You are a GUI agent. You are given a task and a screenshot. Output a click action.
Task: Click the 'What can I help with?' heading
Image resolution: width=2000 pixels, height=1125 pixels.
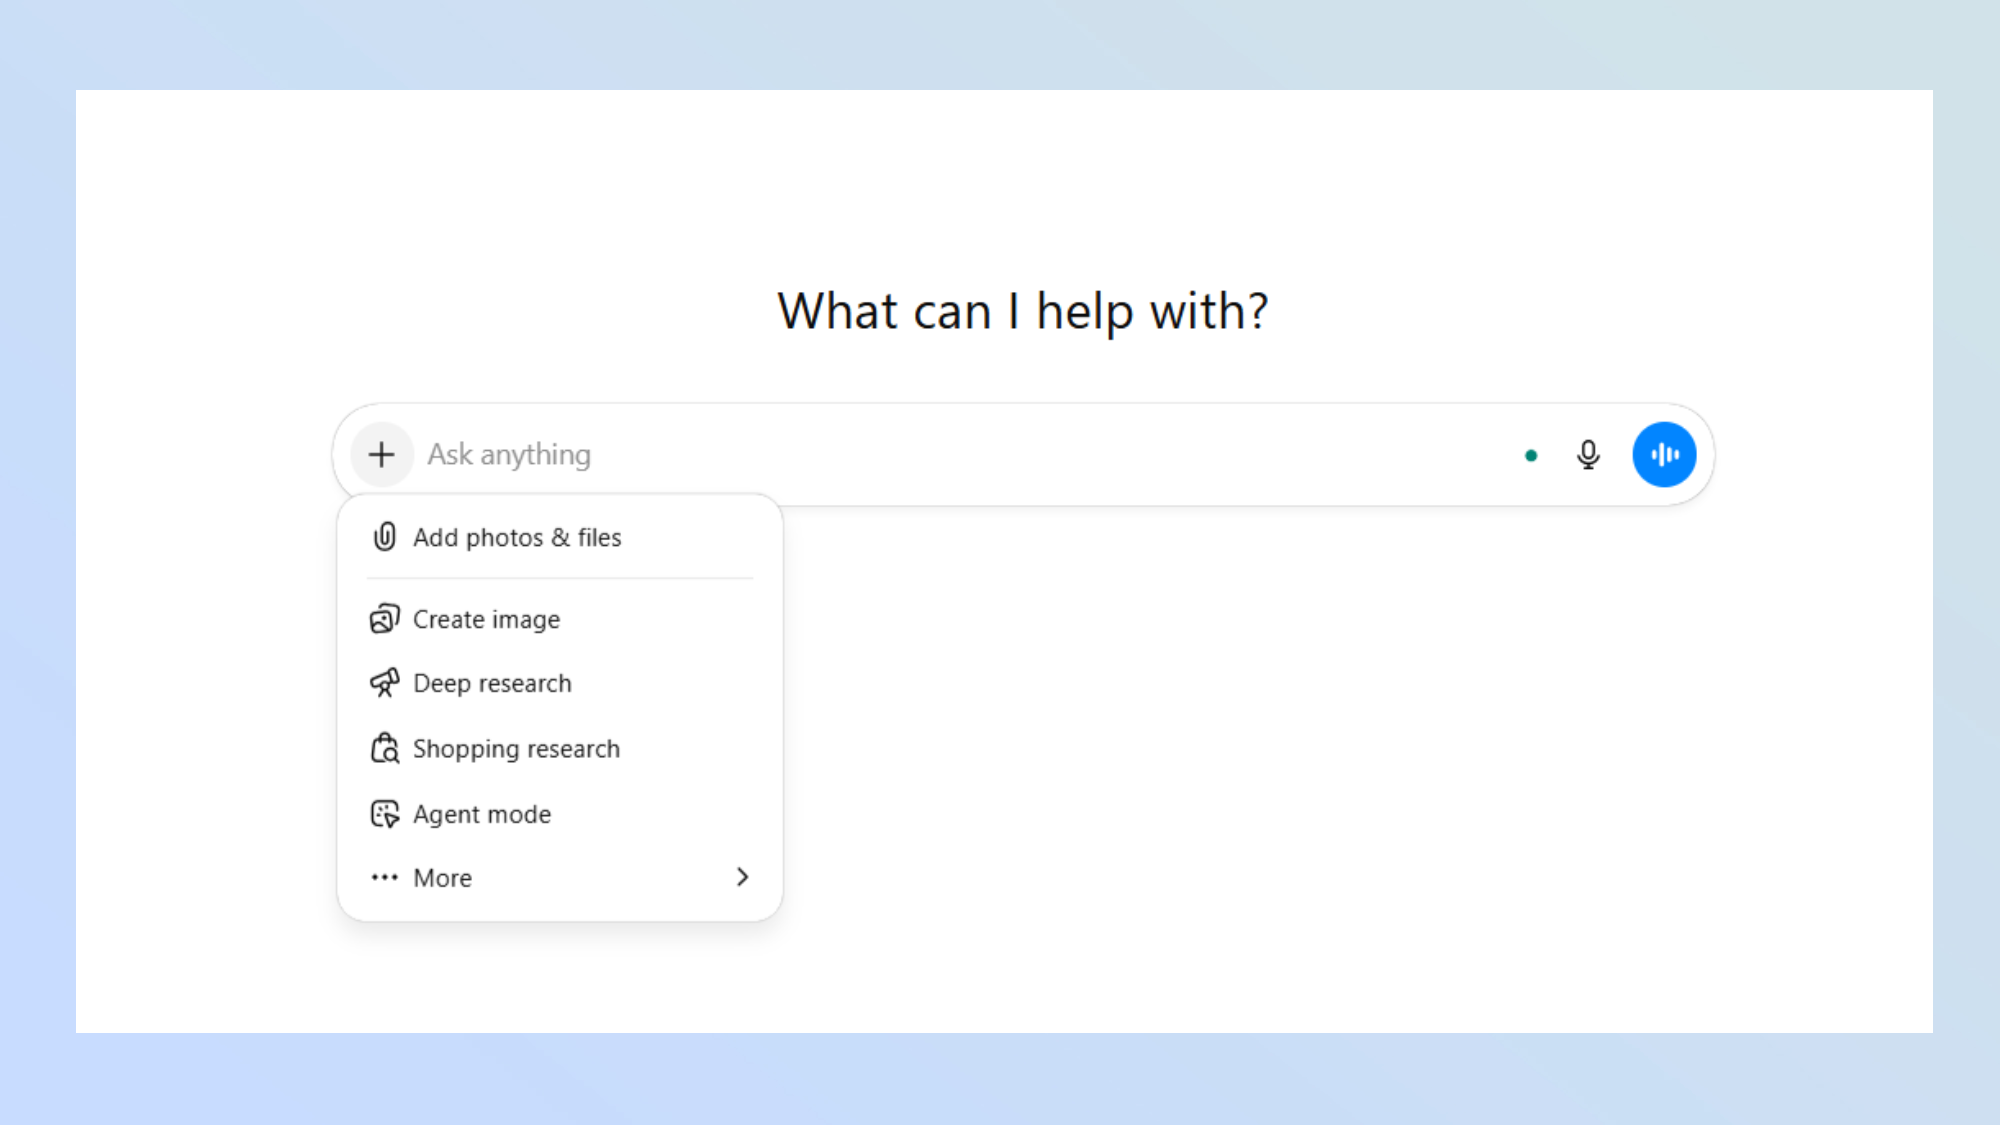pos(1023,311)
